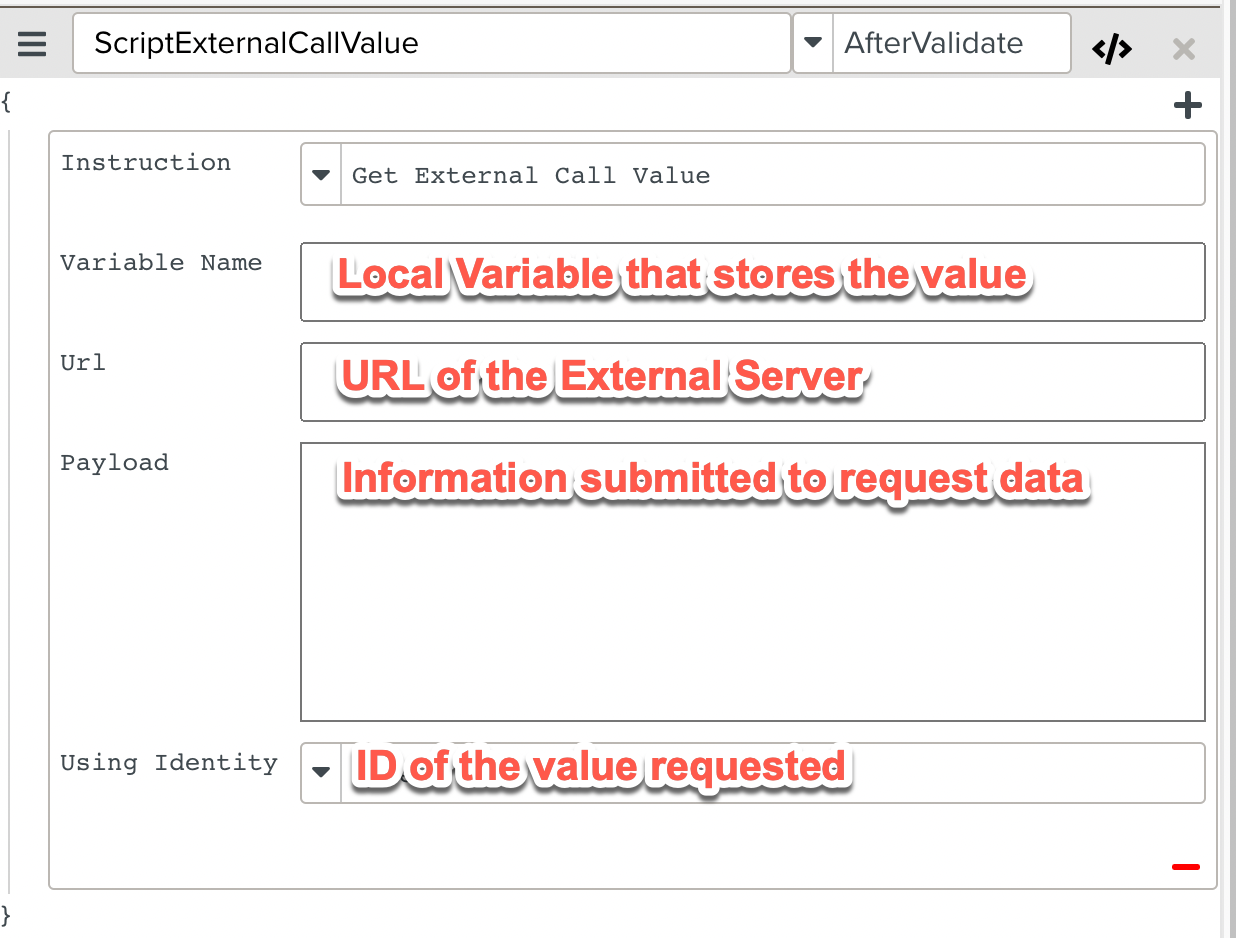Screen dimensions: 1236x938
Task: Click the Instruction label
Action: click(146, 162)
